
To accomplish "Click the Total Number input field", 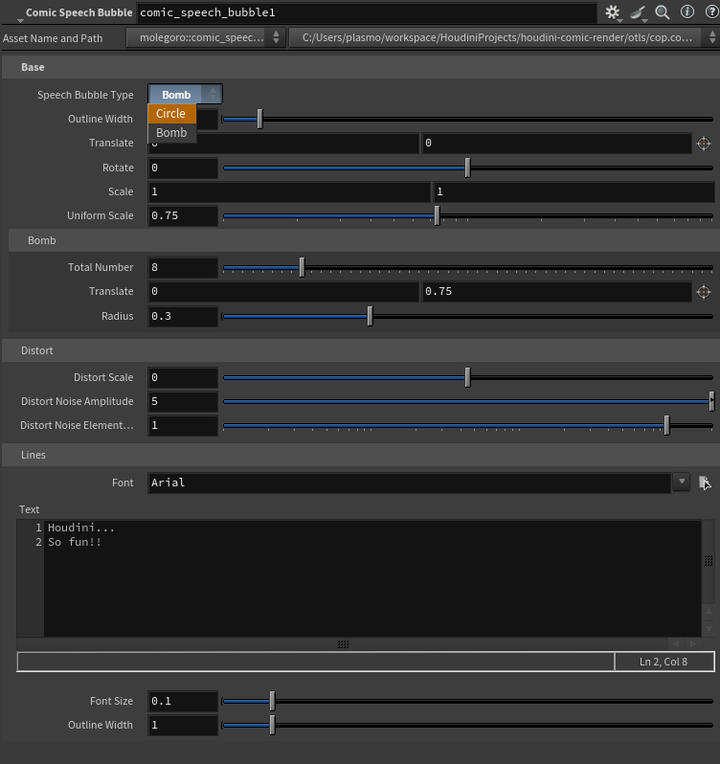I will click(x=183, y=268).
